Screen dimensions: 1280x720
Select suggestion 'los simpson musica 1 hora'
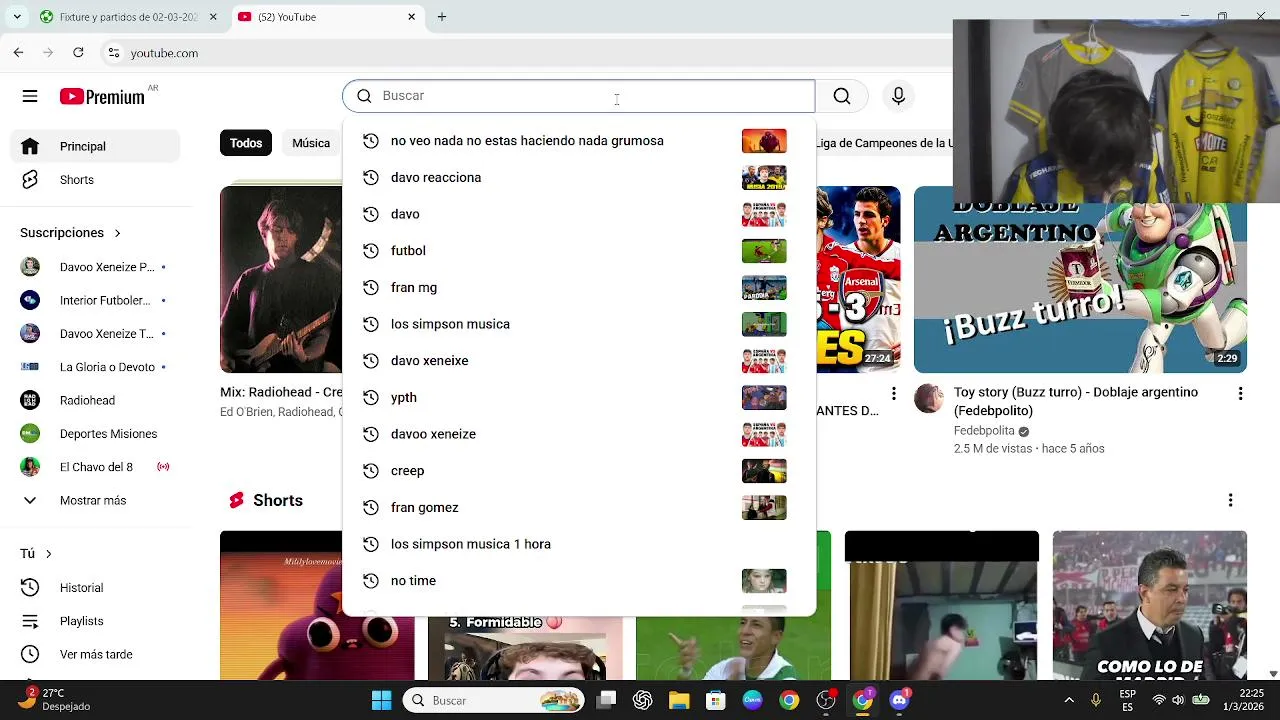579,544
